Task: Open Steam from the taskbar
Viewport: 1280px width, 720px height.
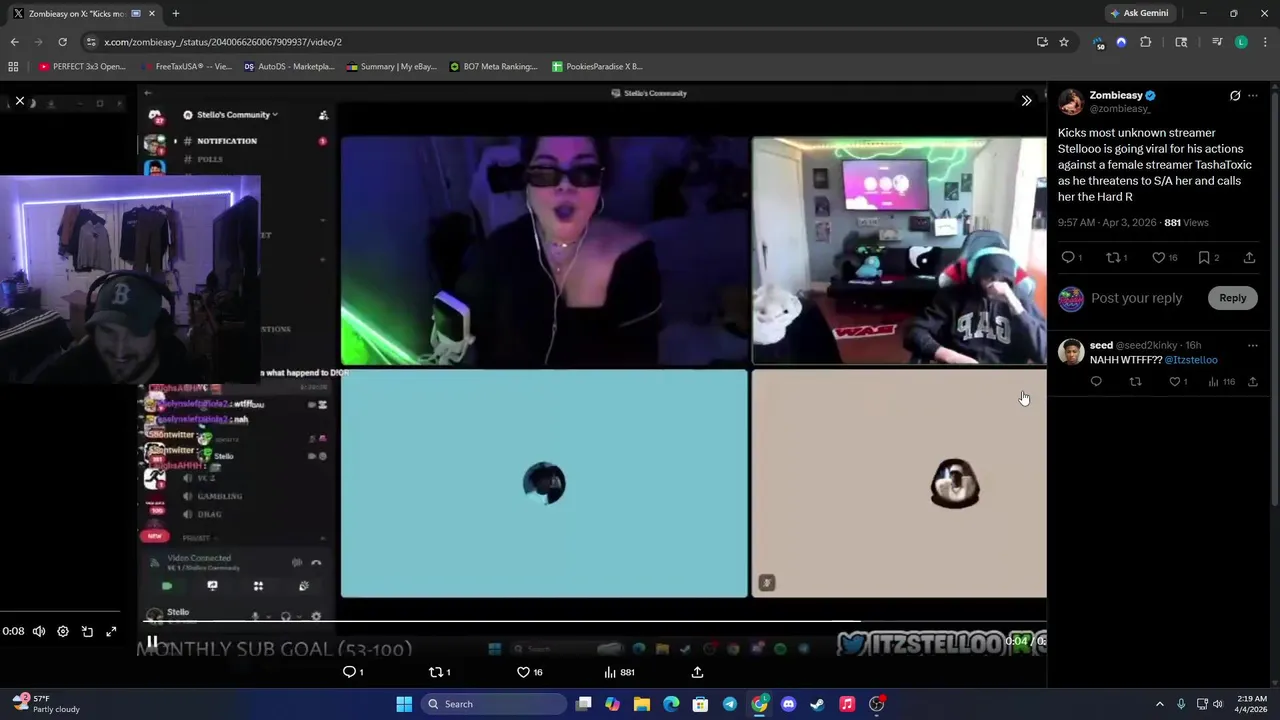Action: (x=817, y=704)
